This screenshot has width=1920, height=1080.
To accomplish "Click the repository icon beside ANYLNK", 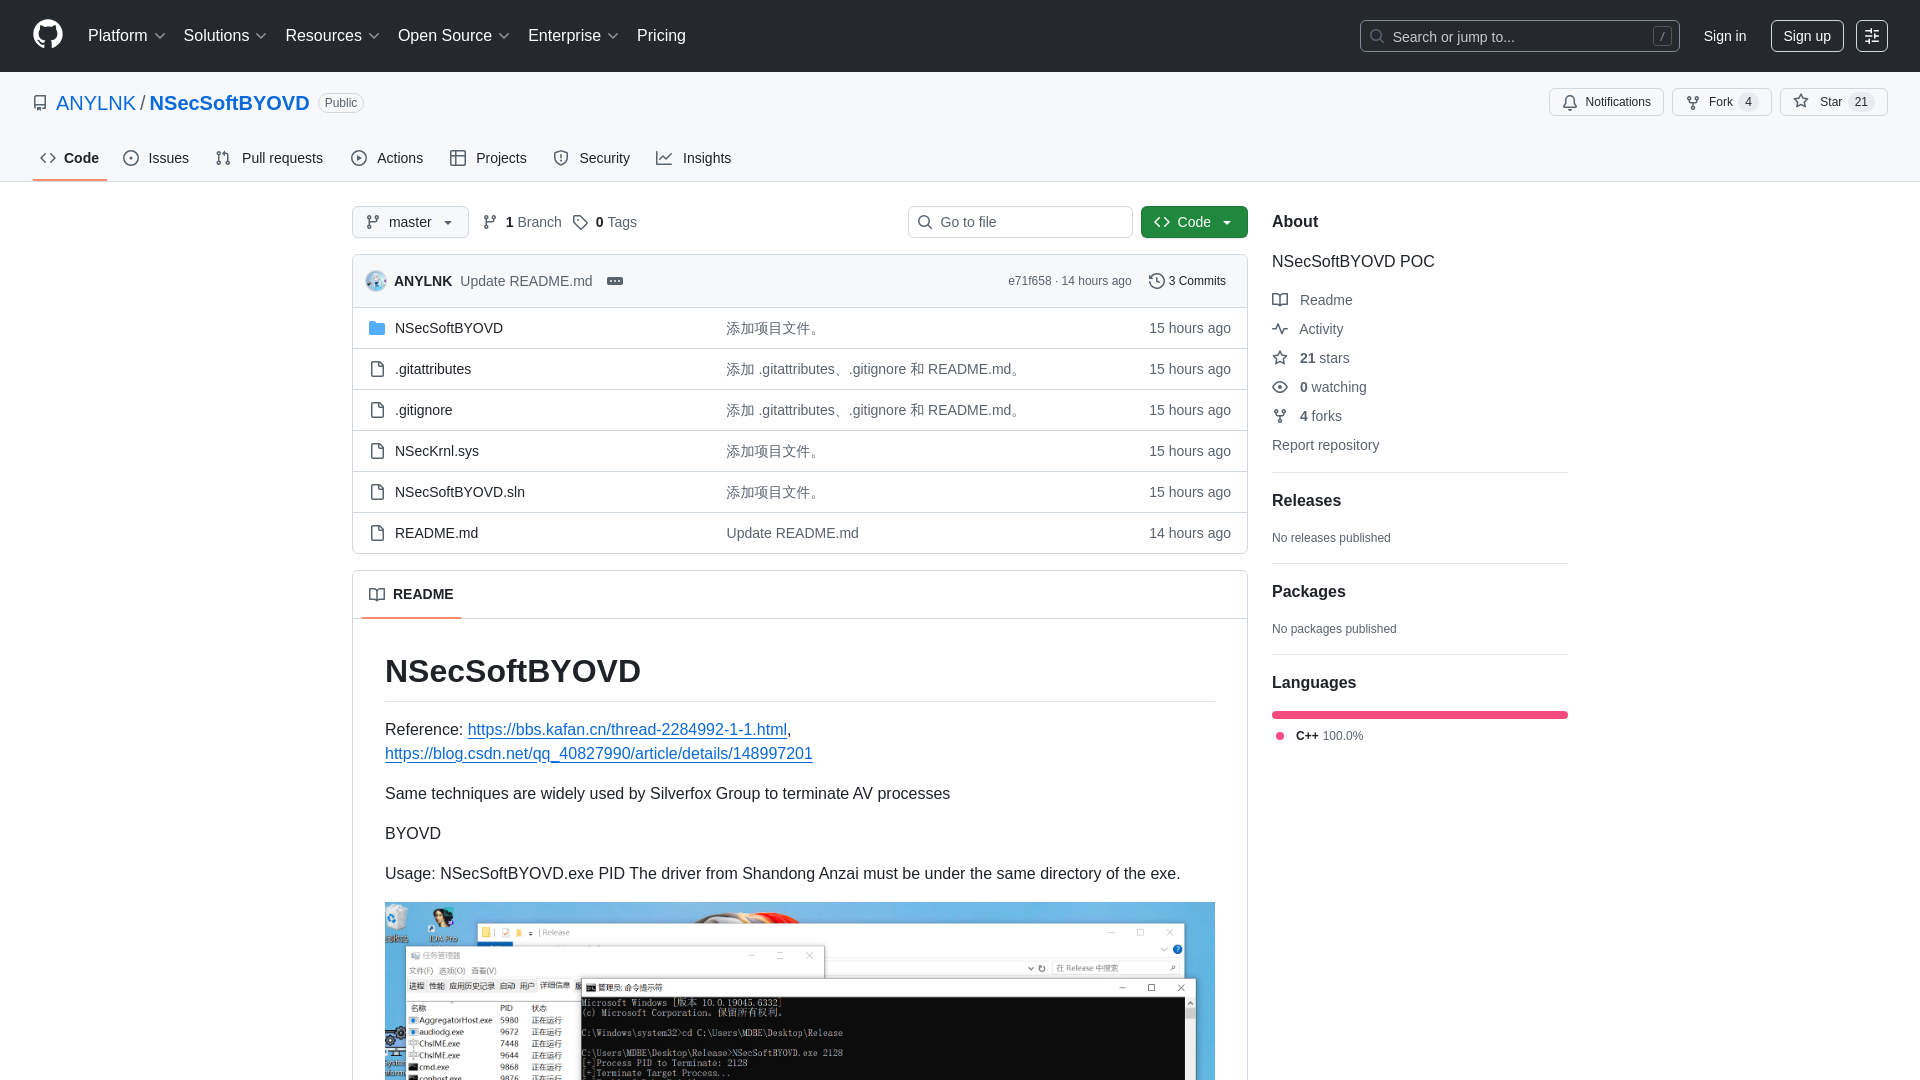I will [x=40, y=103].
